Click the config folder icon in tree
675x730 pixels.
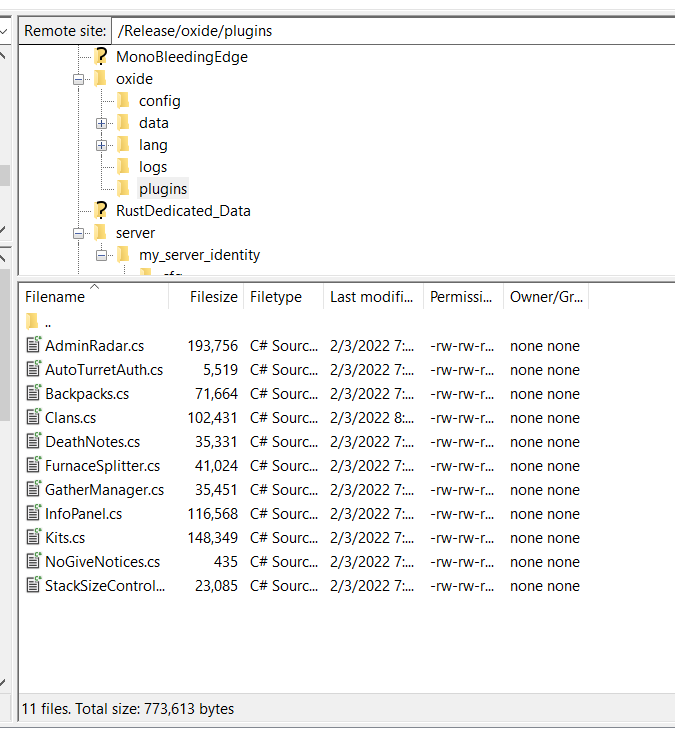click(x=123, y=101)
